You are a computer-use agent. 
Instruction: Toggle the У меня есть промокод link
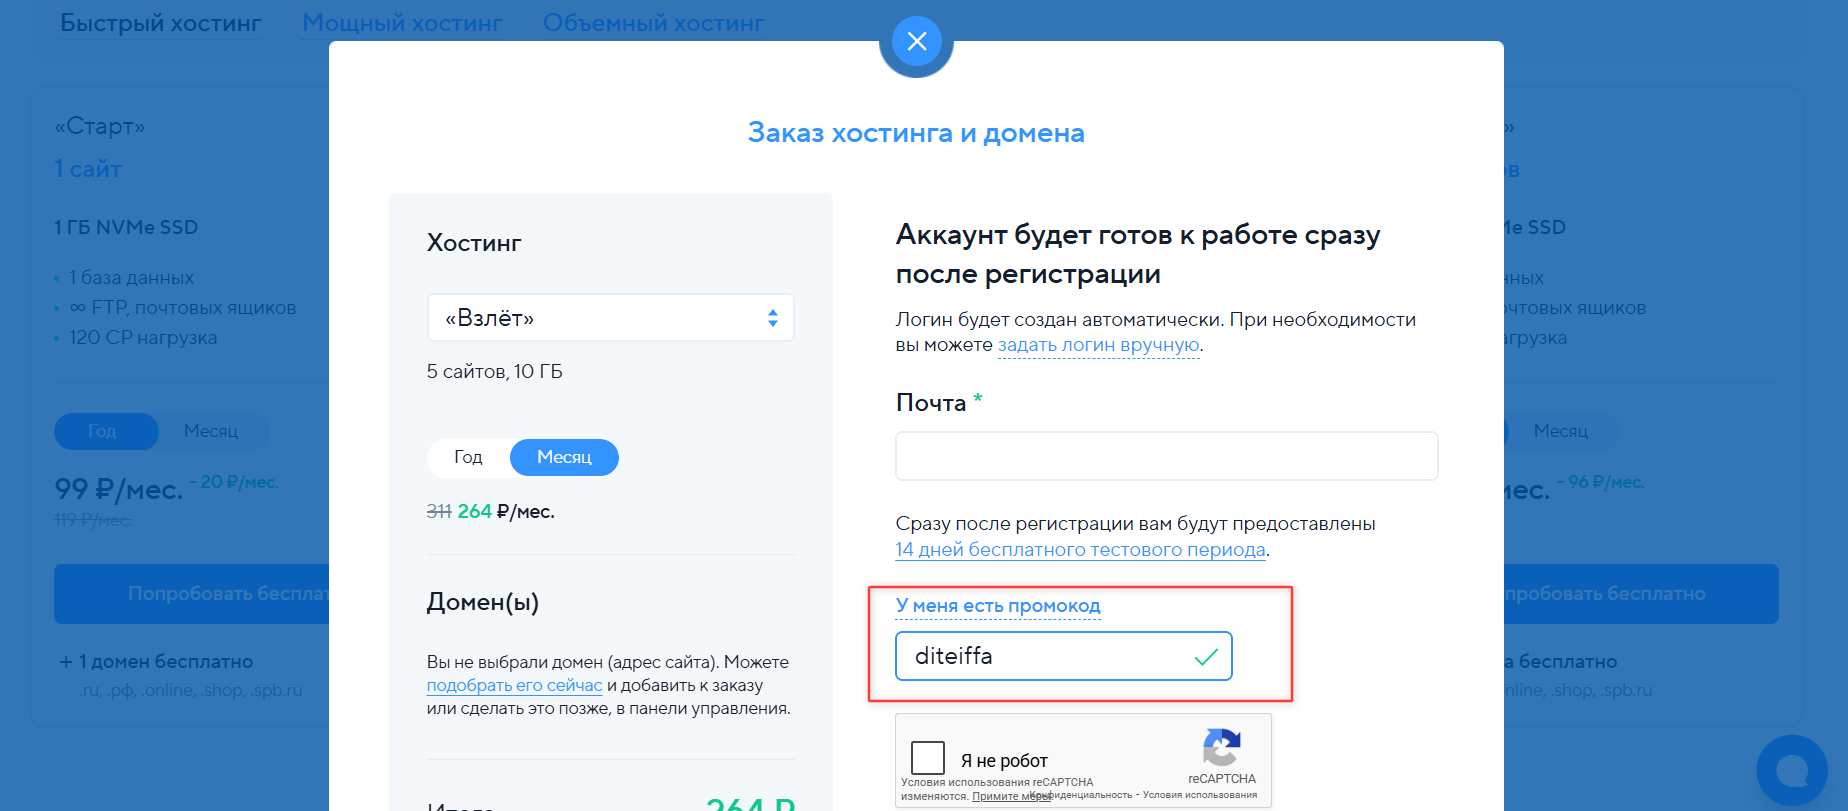coord(998,606)
